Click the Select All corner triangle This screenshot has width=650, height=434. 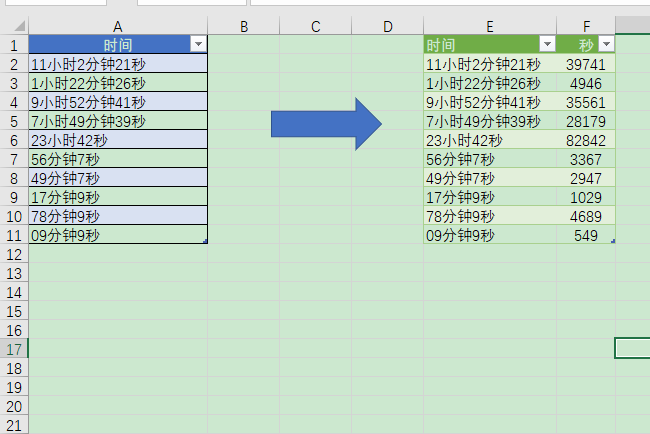(x=19, y=26)
